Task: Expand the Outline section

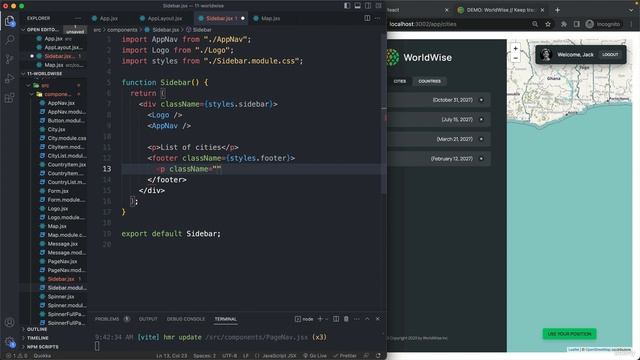Action: [x=37, y=329]
